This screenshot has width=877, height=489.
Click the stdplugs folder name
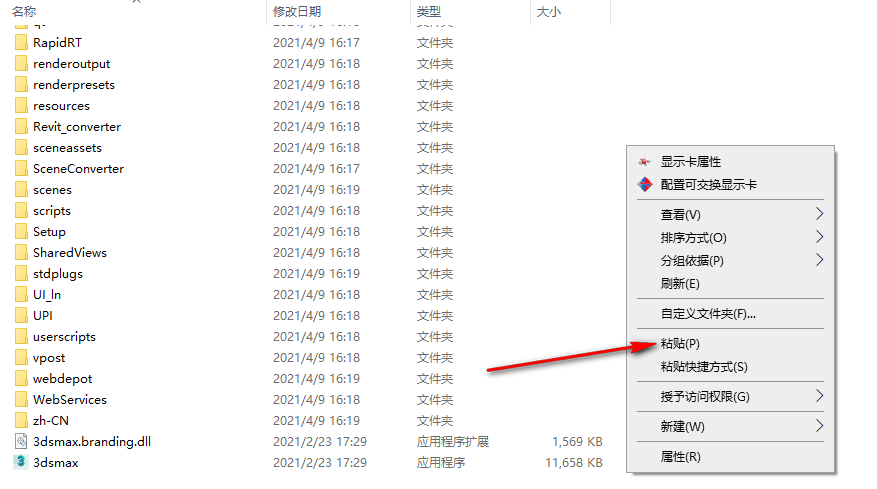click(x=58, y=274)
